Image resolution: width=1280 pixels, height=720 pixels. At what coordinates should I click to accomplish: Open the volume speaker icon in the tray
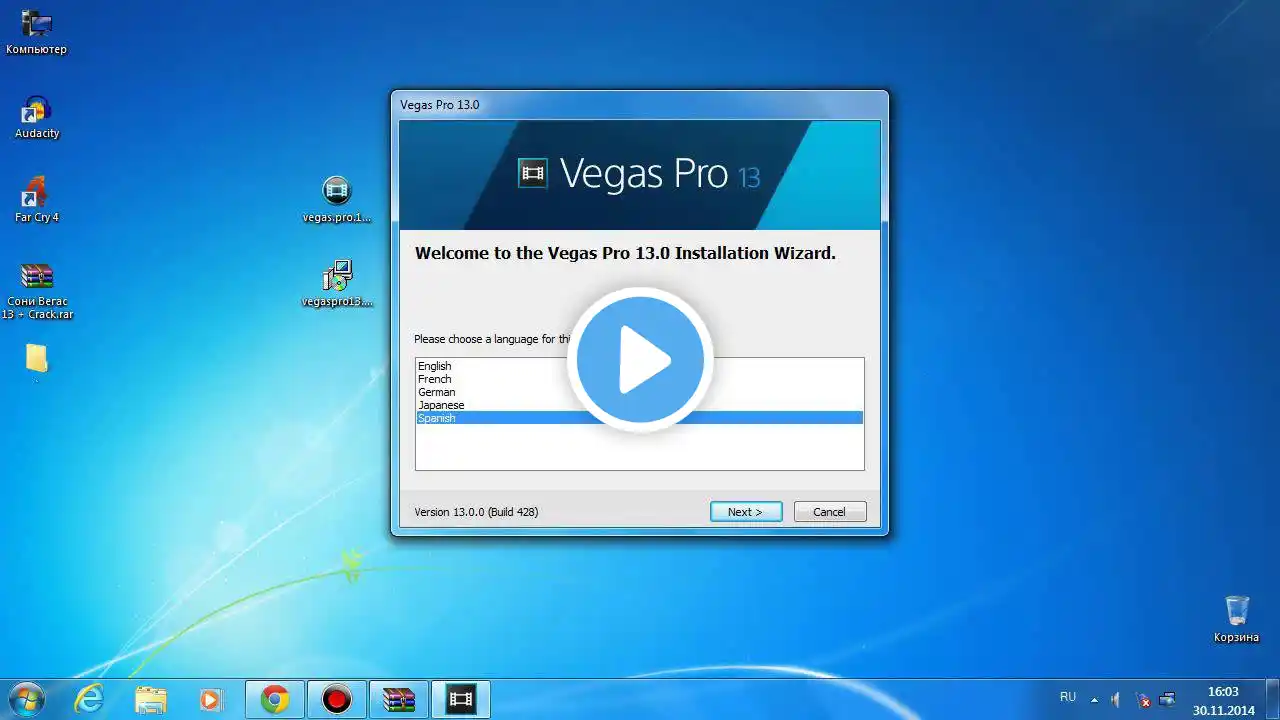pos(1116,700)
